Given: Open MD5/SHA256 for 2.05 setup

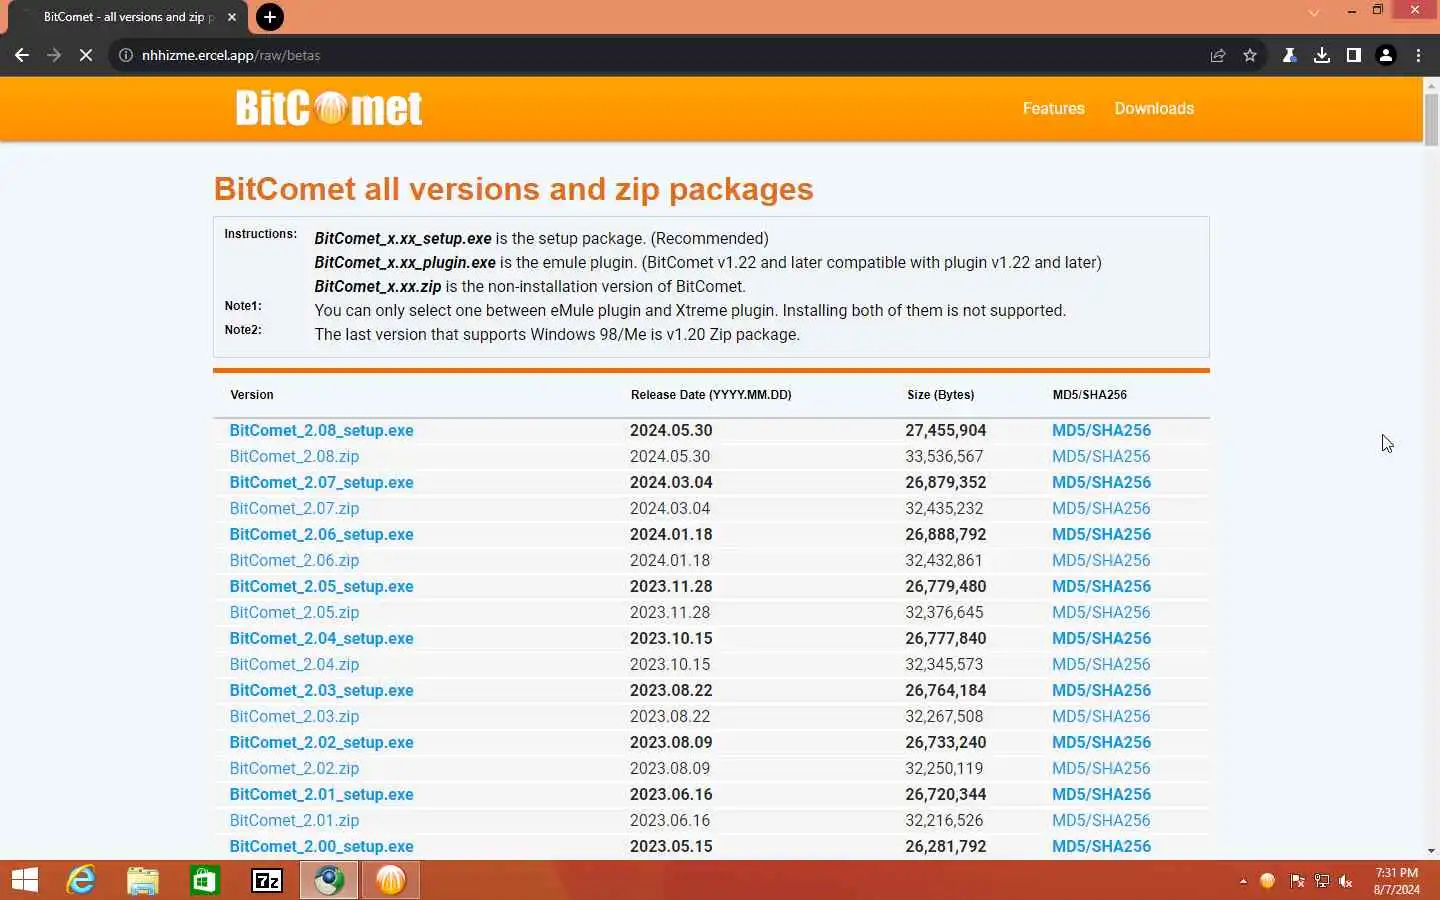Looking at the screenshot, I should coord(1101,586).
